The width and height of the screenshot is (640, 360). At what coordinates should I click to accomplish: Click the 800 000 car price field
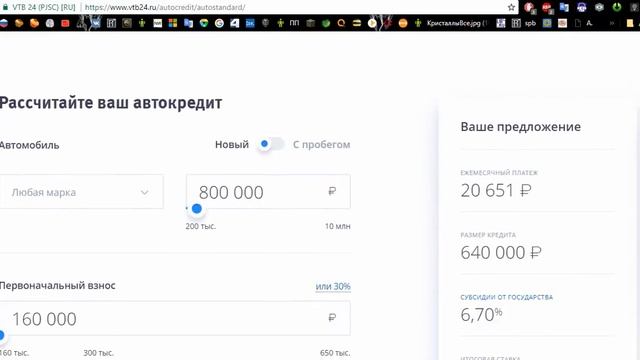pos(268,192)
